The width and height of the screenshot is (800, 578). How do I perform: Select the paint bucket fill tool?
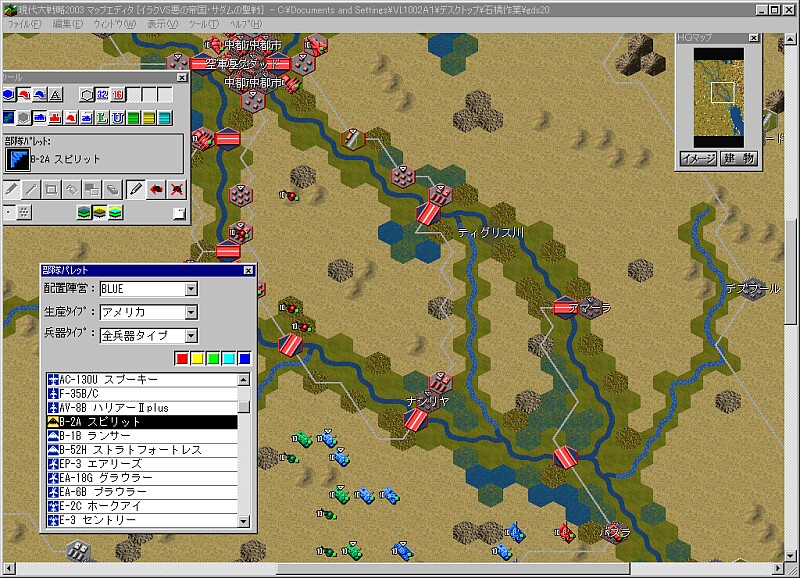[71, 190]
